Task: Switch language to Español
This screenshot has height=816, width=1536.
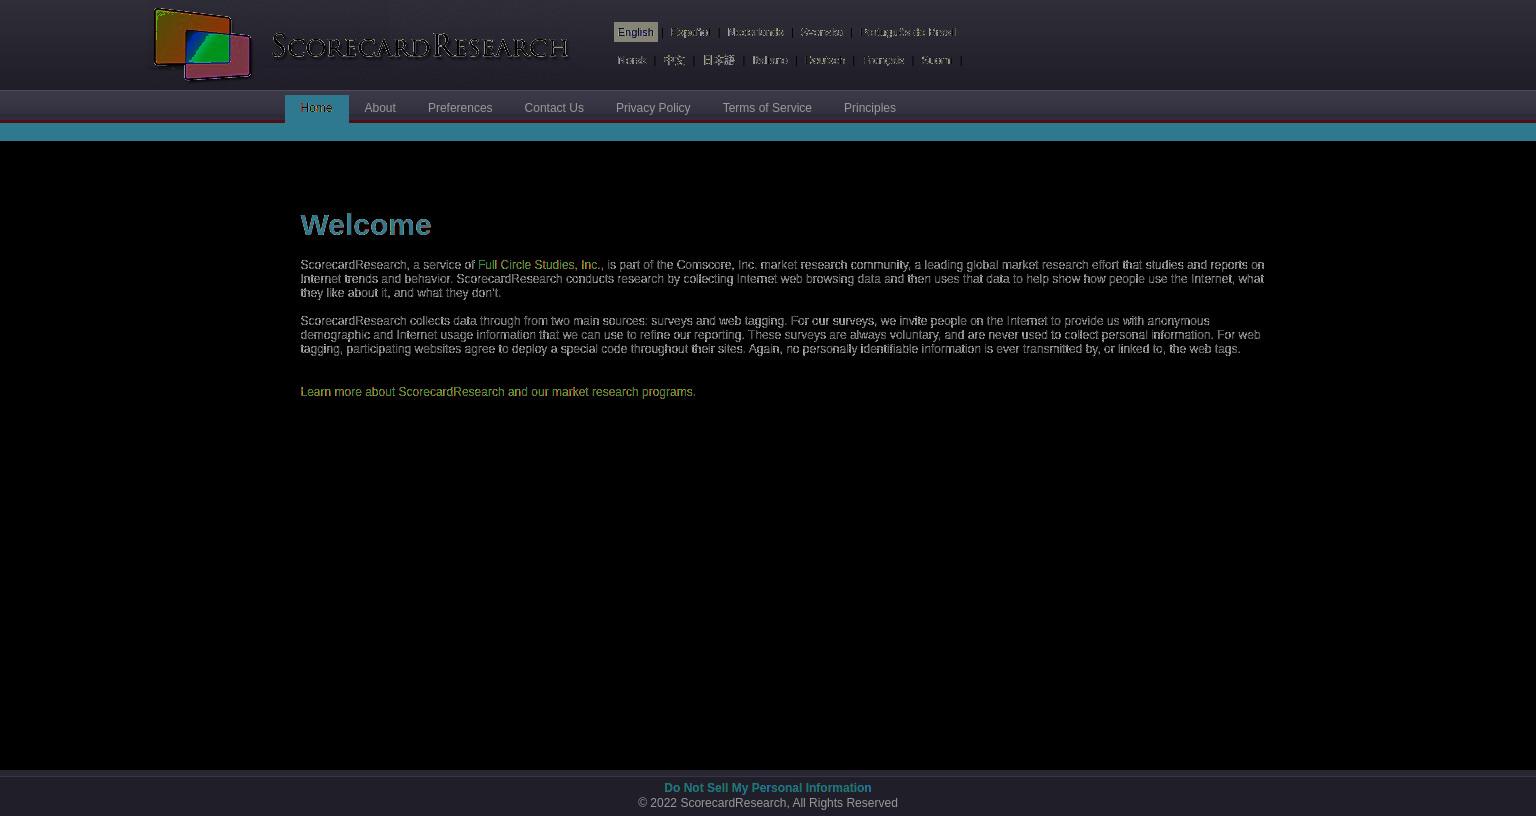Action: [x=689, y=32]
